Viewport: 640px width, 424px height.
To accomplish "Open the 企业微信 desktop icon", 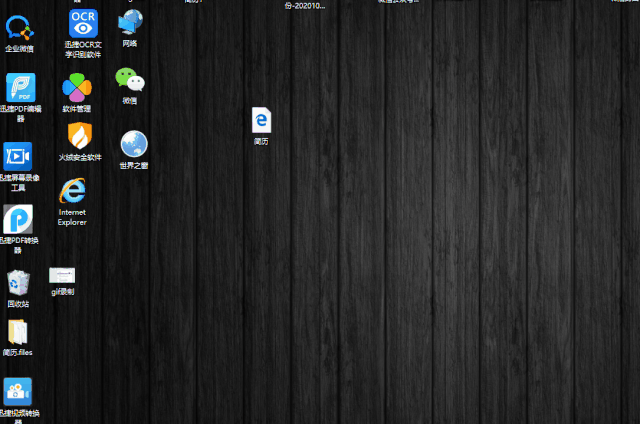I will click(19, 28).
